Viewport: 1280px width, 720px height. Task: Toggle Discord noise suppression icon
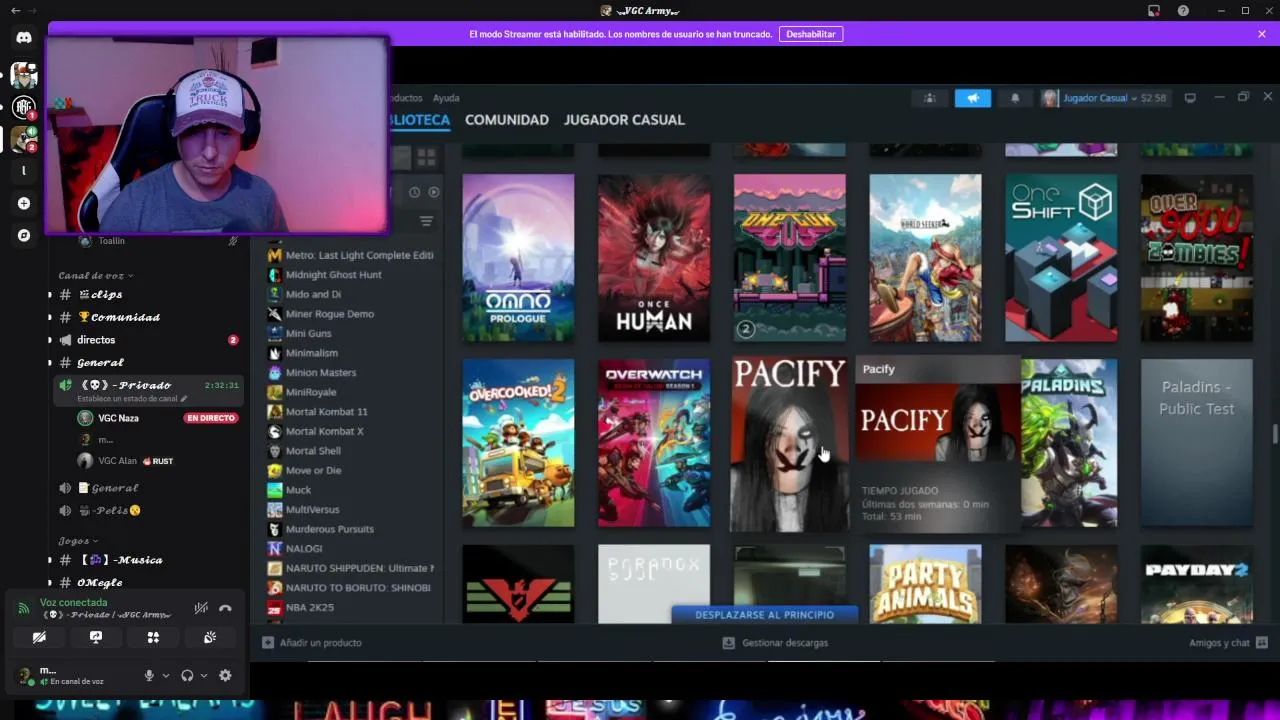tap(201, 608)
